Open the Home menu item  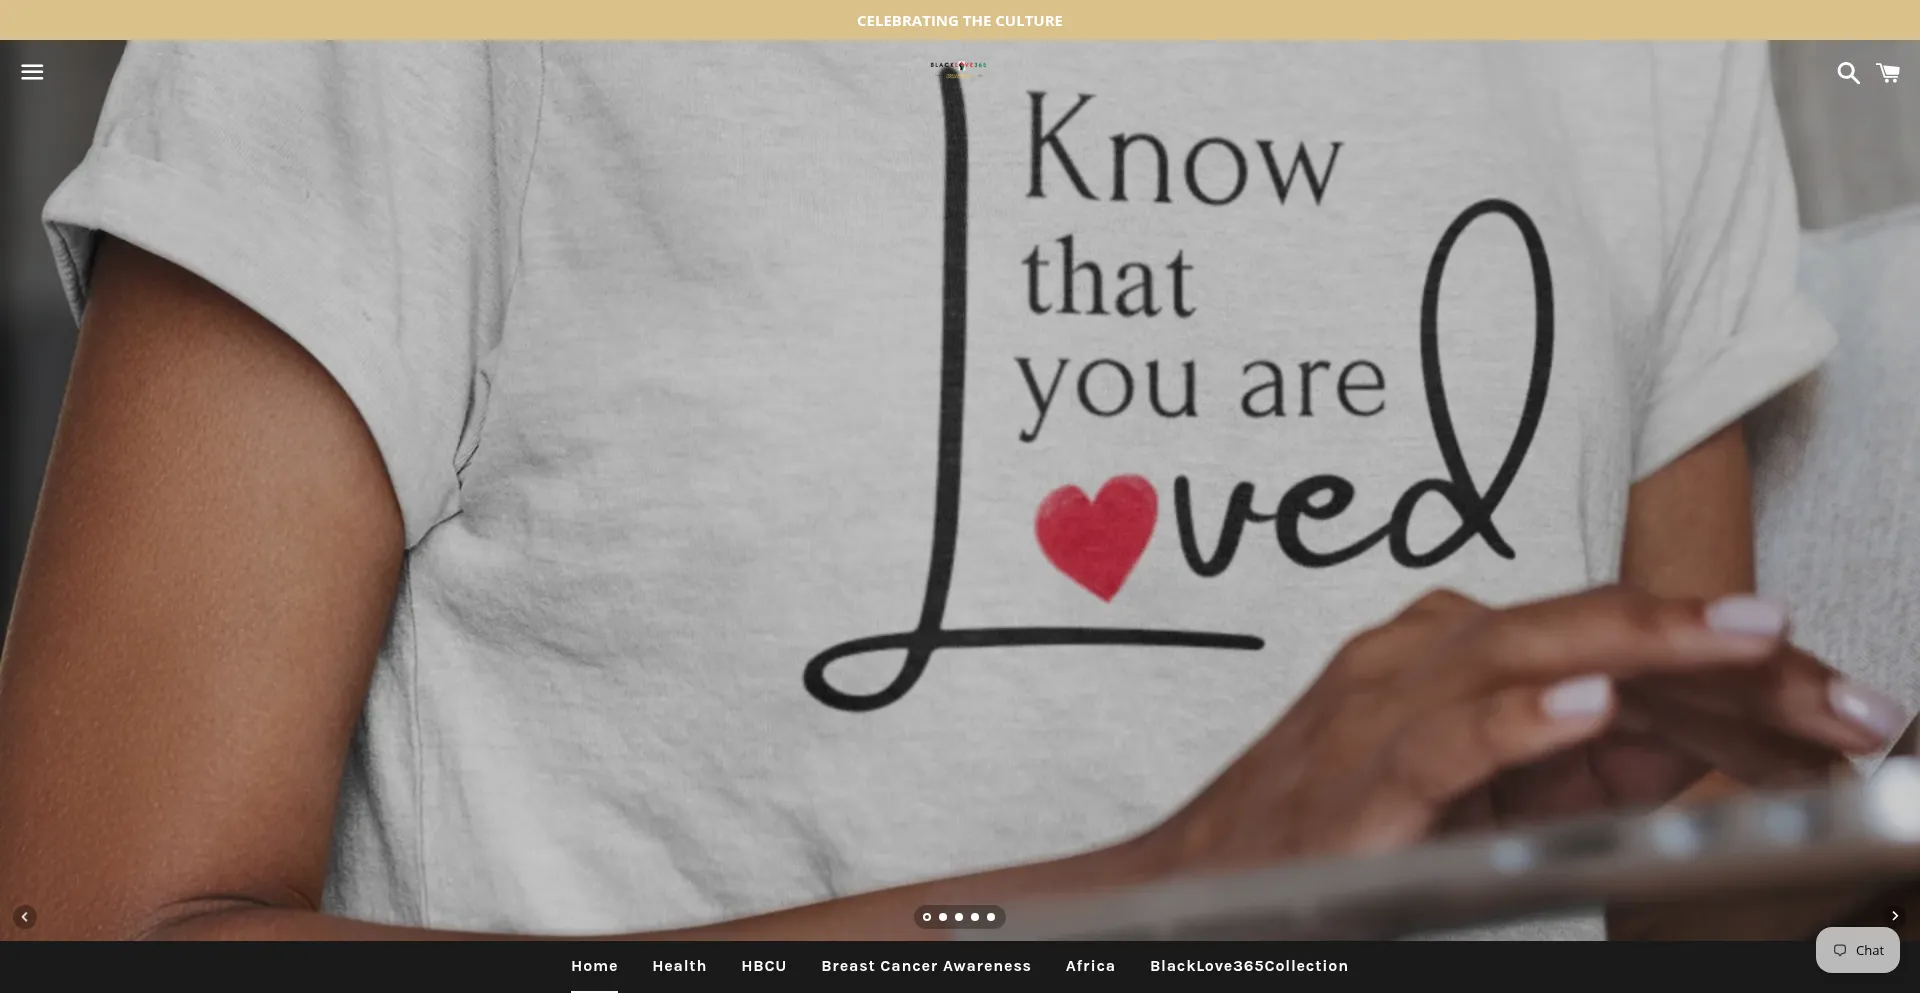click(594, 966)
